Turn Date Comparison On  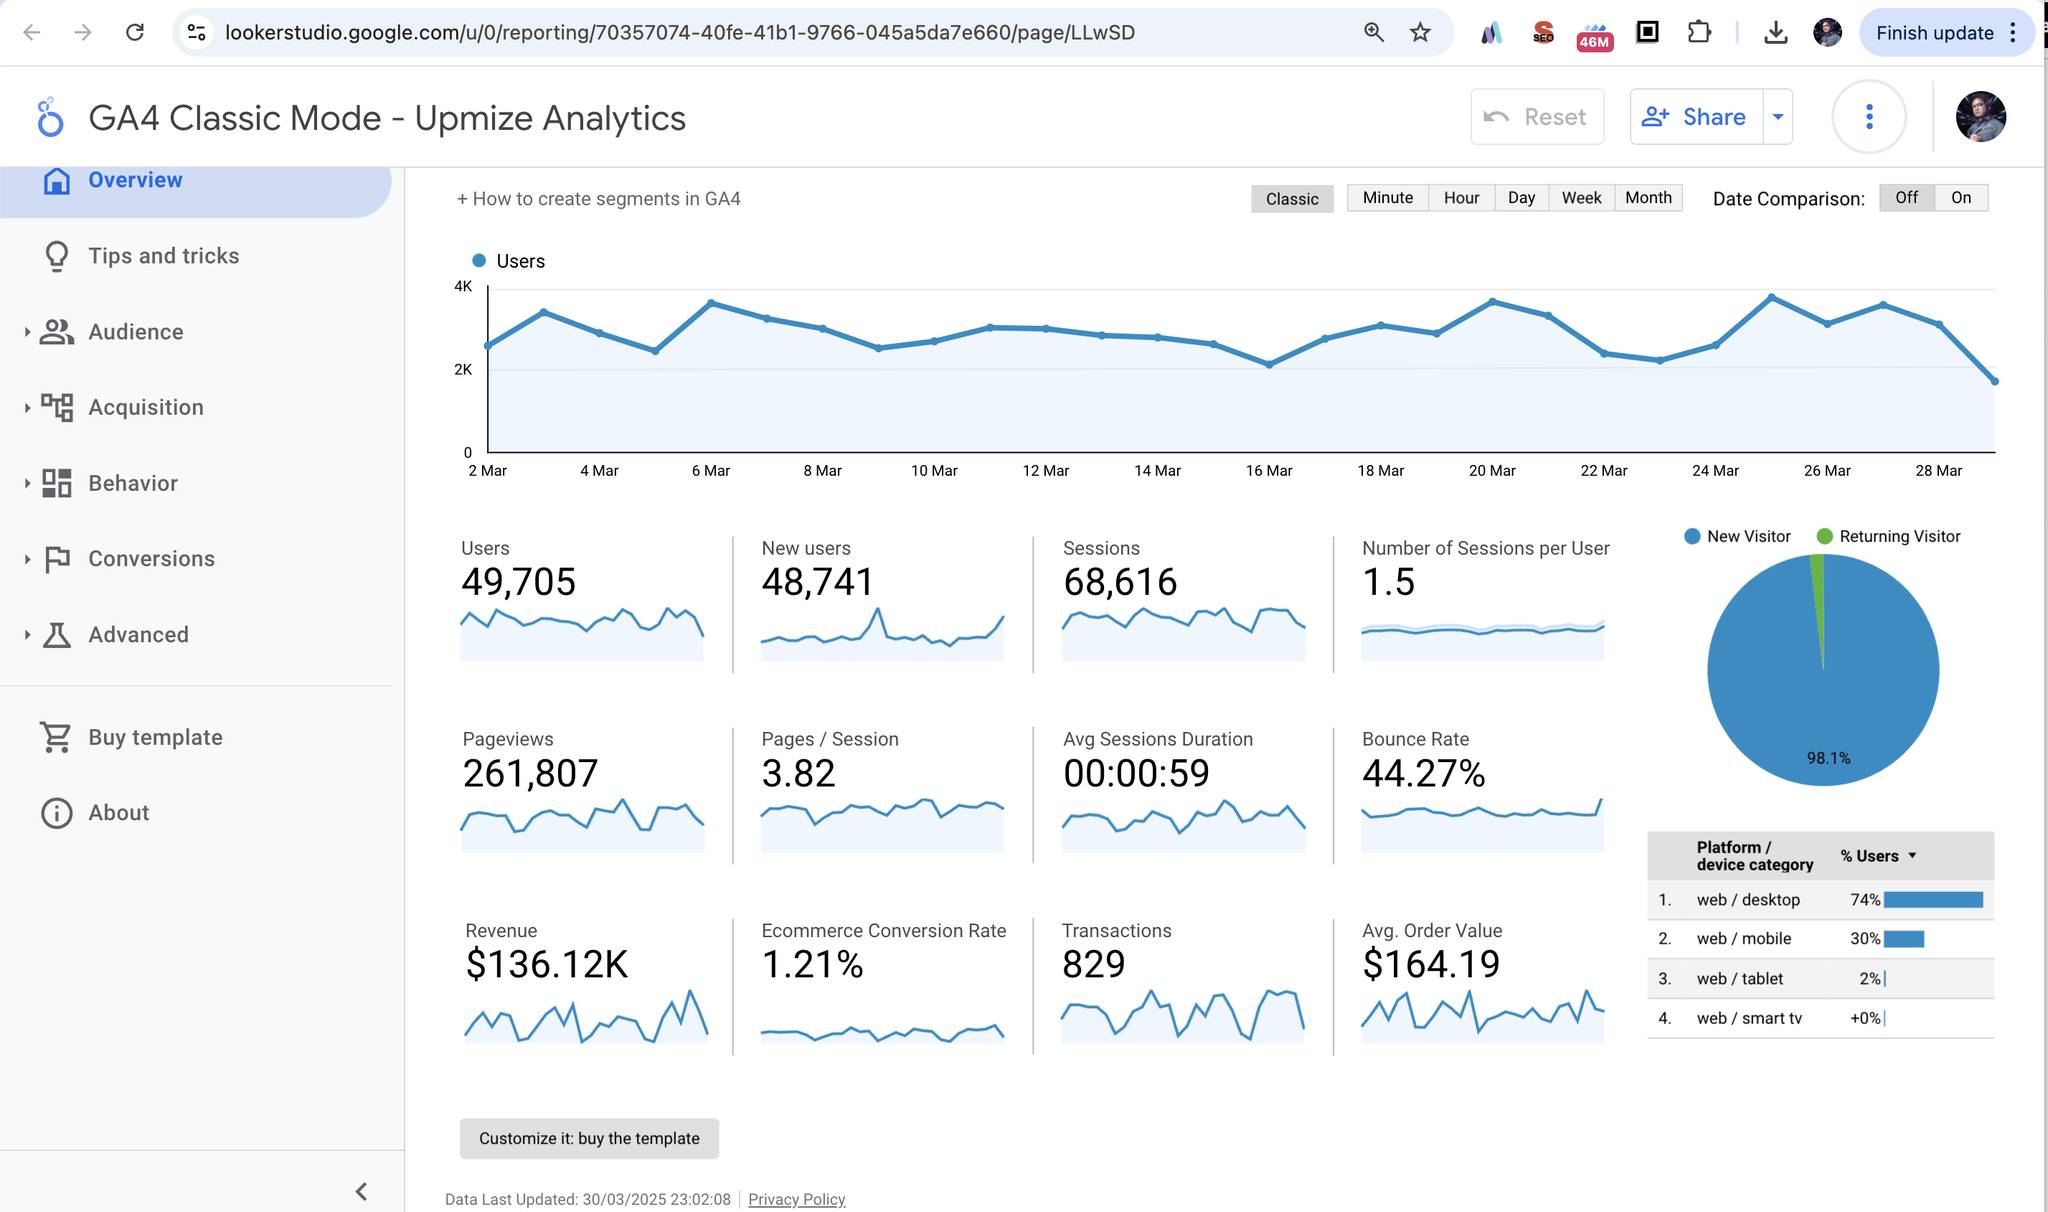pos(1961,198)
